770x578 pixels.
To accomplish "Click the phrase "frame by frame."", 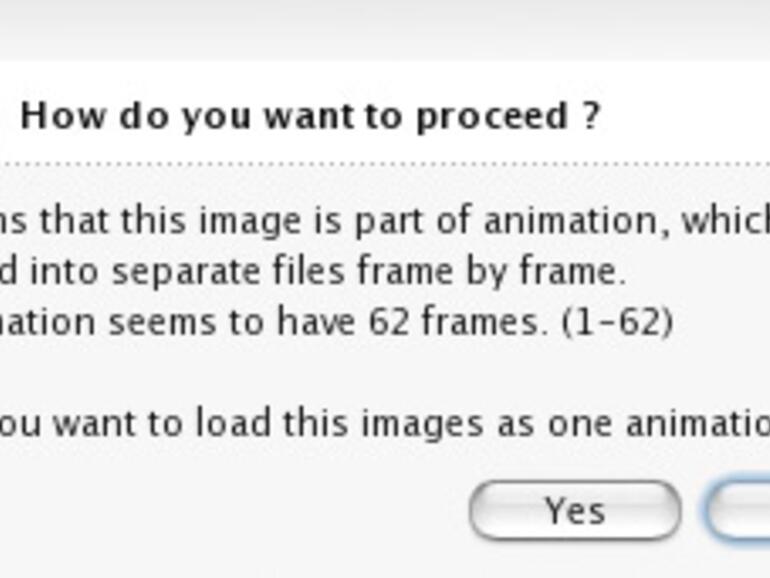I will coord(520,271).
